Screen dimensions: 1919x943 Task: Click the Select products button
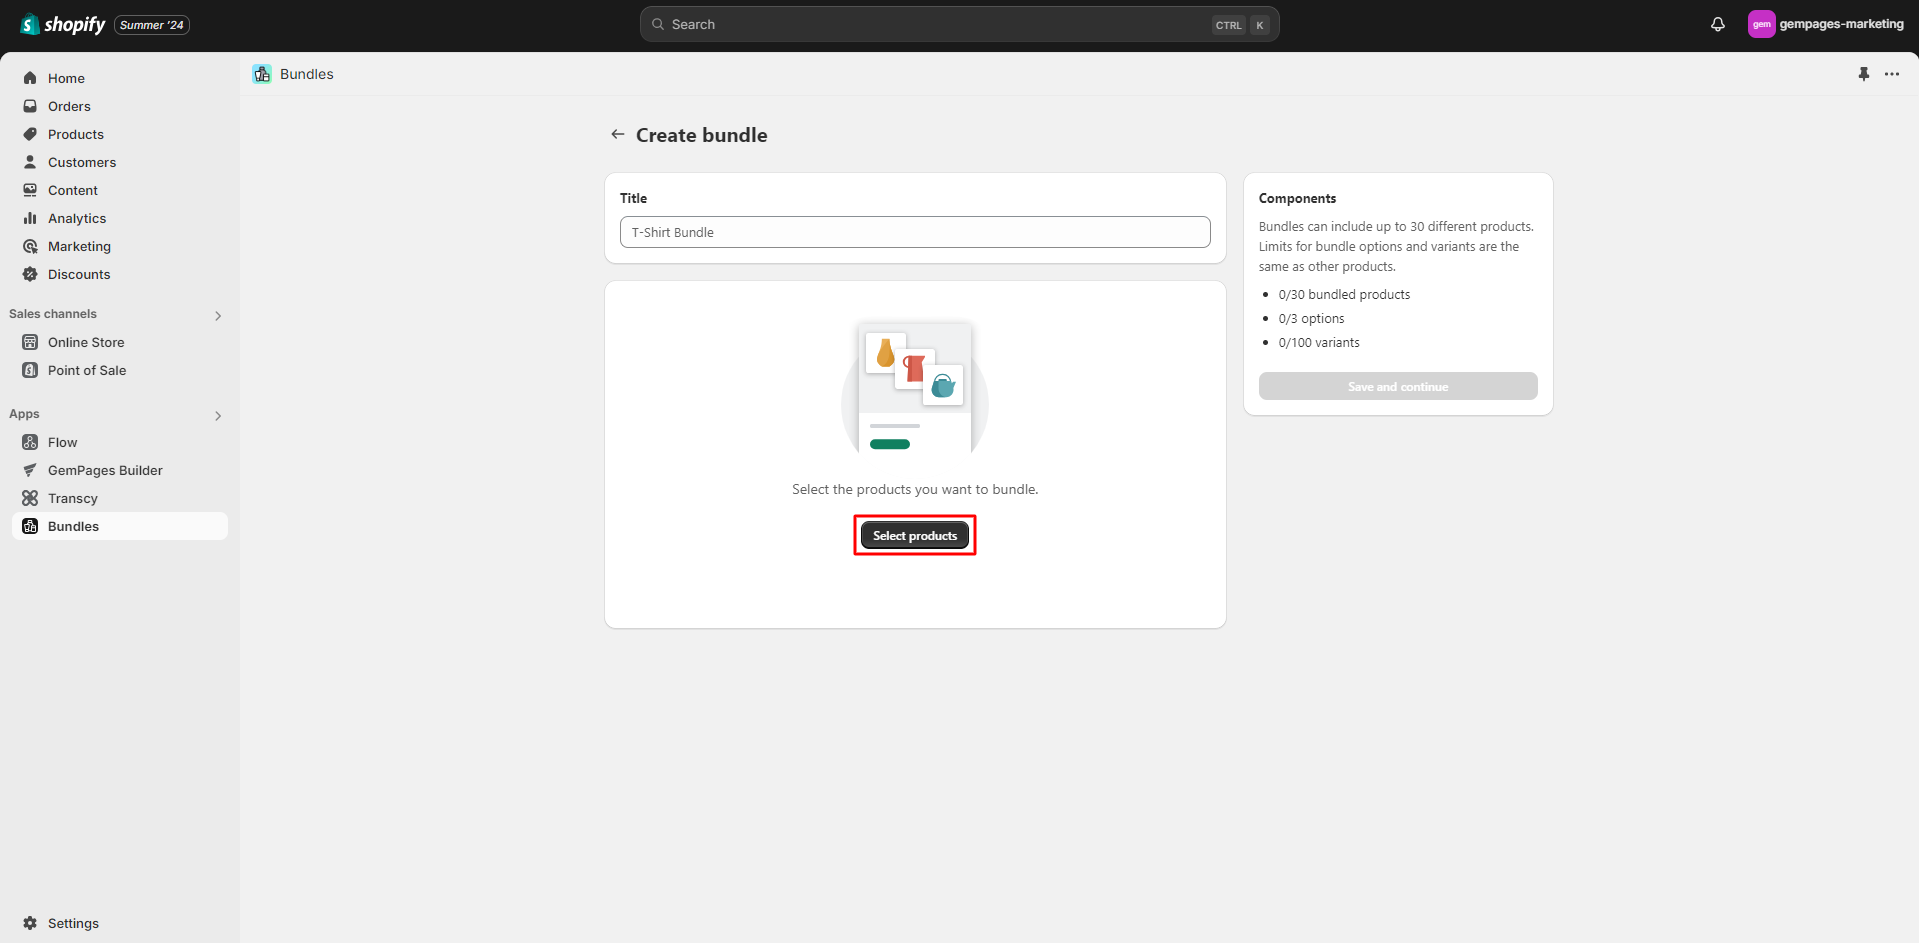point(913,535)
